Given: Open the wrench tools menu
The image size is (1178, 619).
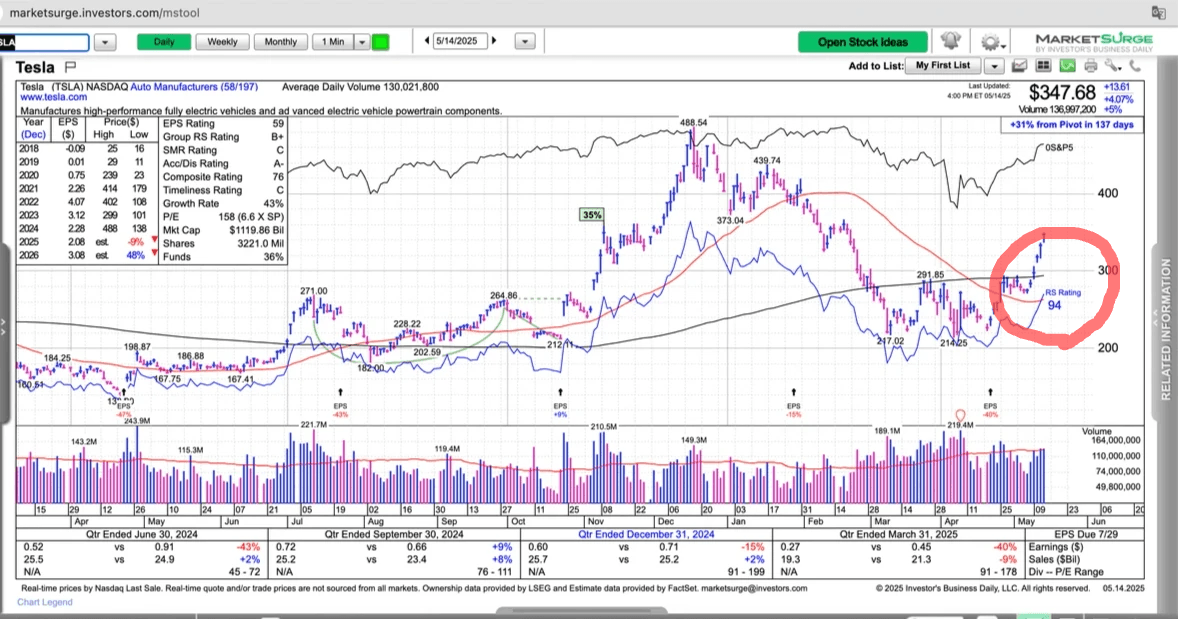Looking at the screenshot, I should (x=1113, y=66).
